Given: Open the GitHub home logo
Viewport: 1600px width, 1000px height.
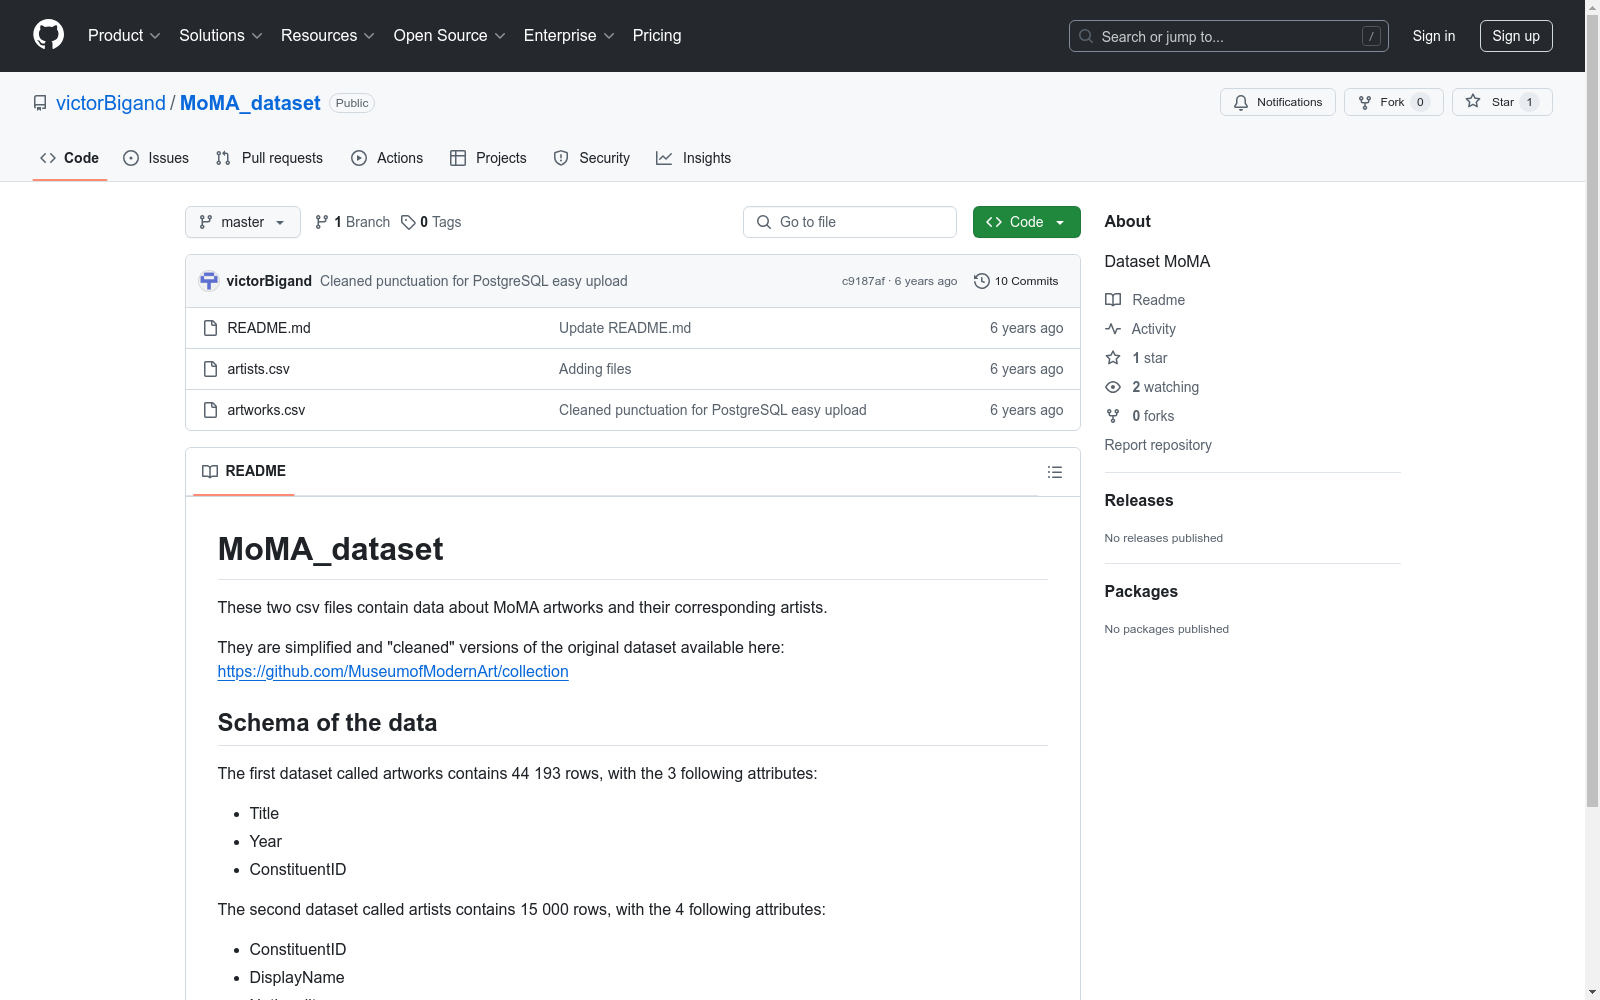Looking at the screenshot, I should pos(48,35).
